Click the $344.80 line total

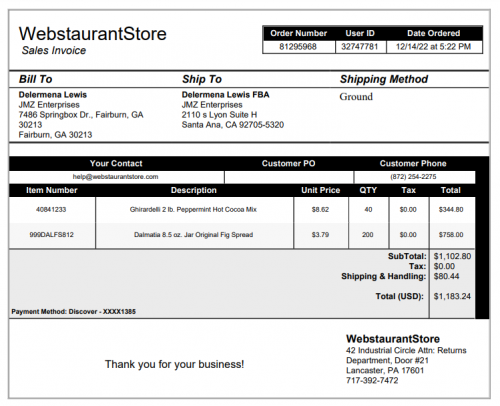[451, 209]
